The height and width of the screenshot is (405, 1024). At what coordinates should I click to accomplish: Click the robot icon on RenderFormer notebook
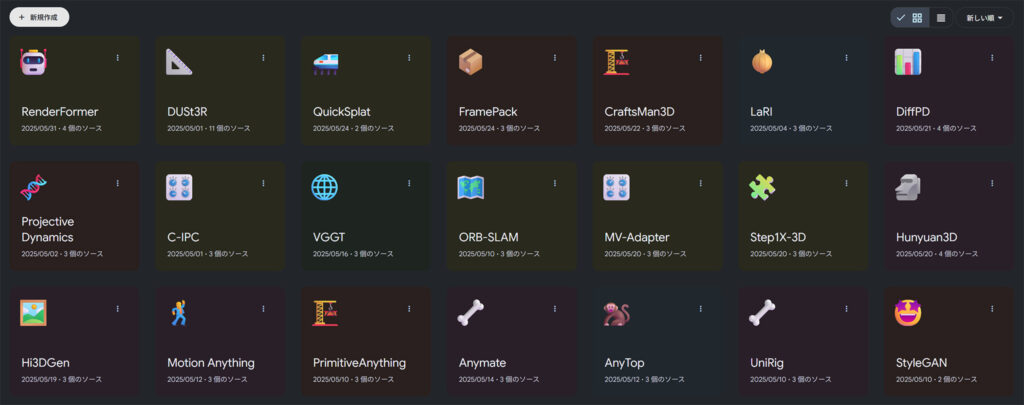(x=33, y=62)
